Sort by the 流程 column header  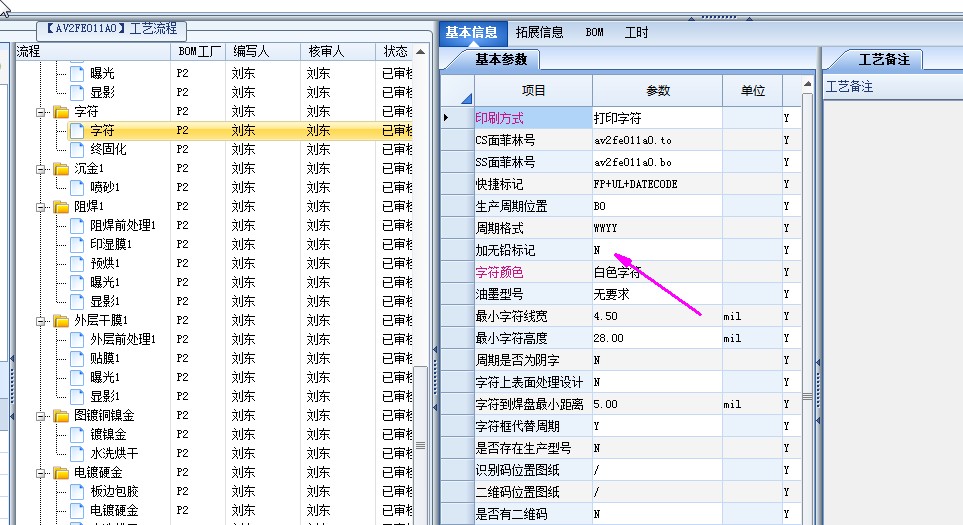click(x=93, y=52)
